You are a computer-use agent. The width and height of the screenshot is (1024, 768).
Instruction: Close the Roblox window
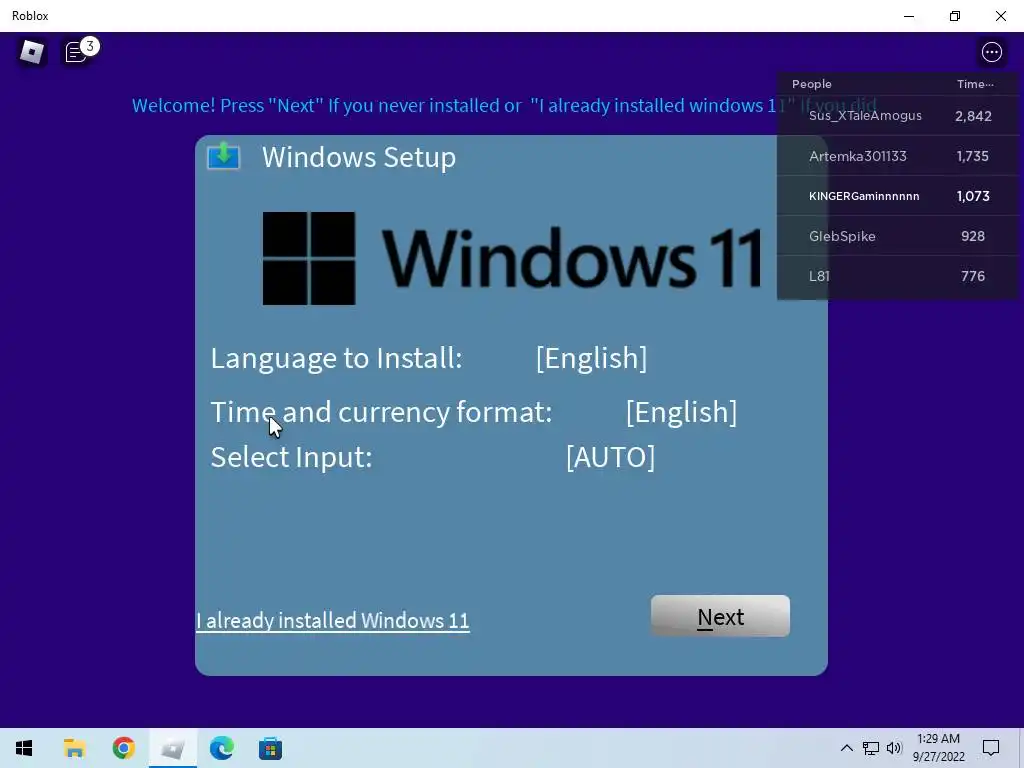click(x=1000, y=16)
